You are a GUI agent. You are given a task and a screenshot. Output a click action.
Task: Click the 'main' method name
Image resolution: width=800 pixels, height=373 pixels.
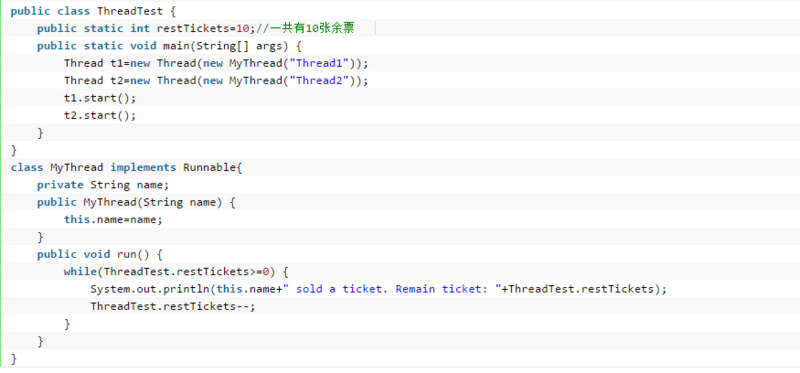click(x=176, y=46)
